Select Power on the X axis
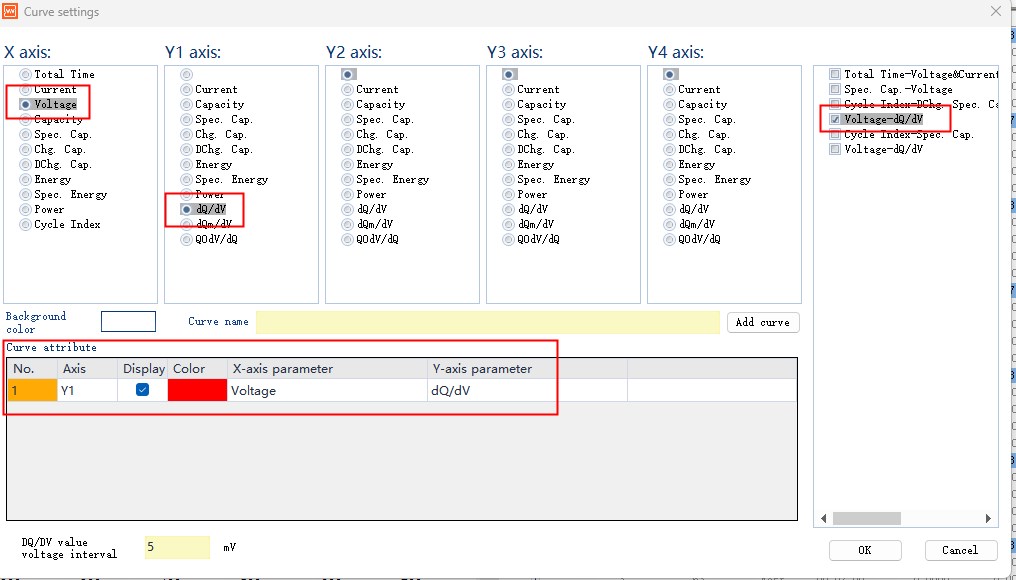 [25, 209]
